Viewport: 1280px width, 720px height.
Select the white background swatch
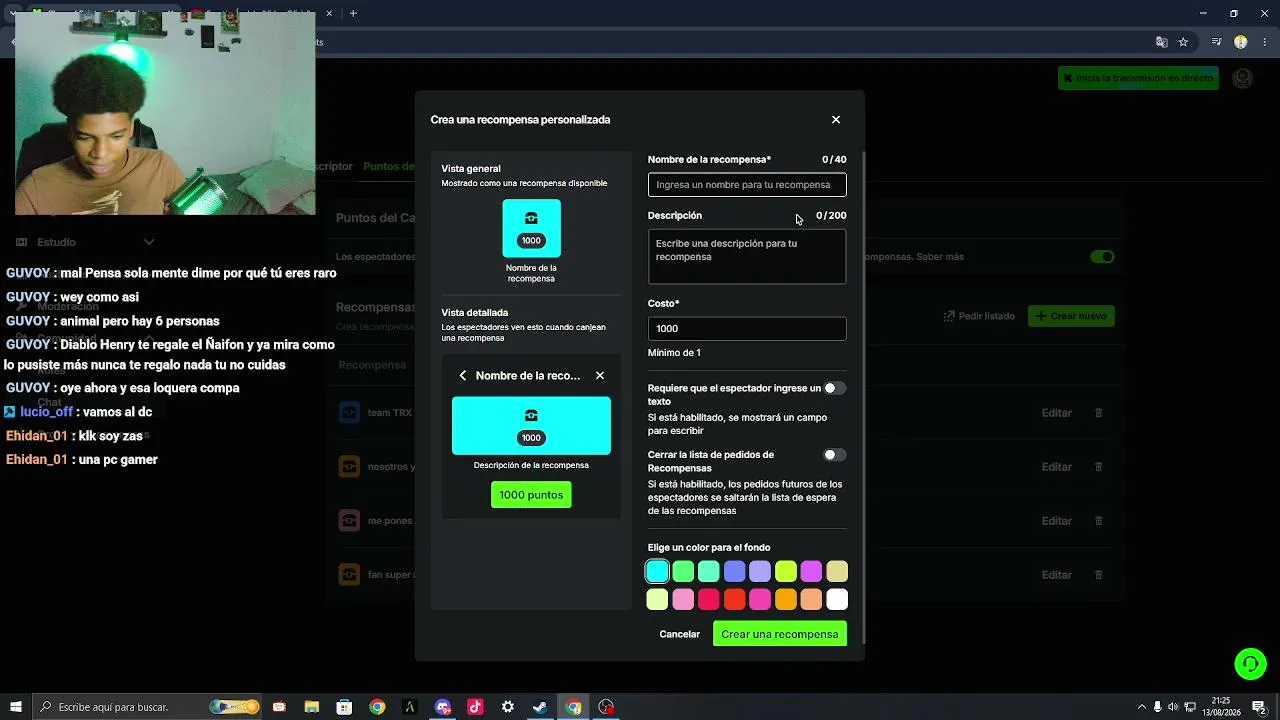(x=837, y=599)
